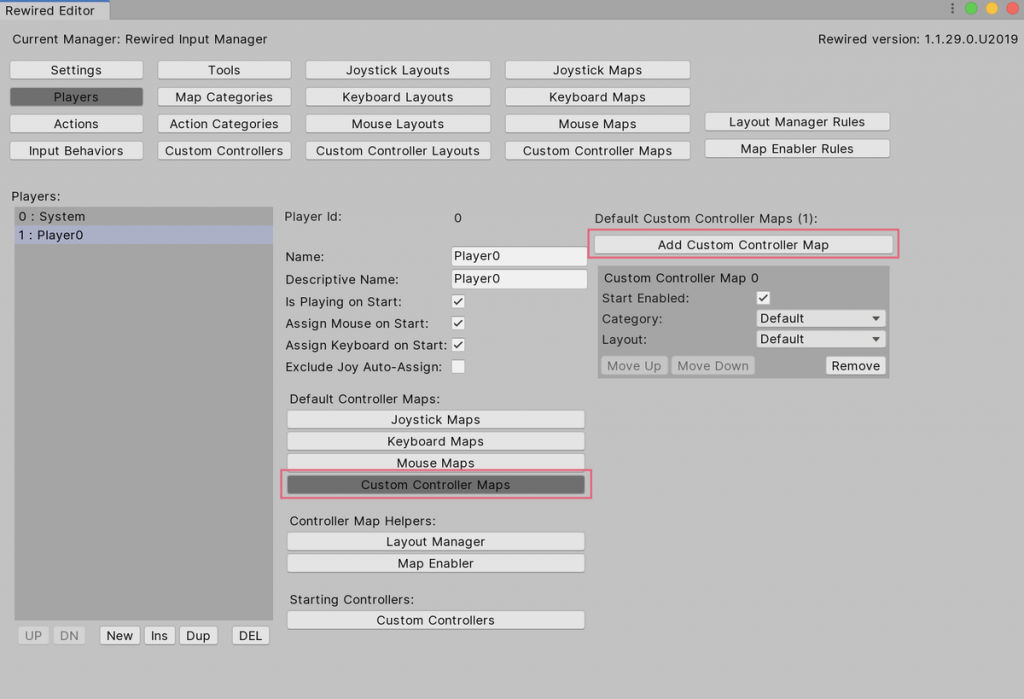The width and height of the screenshot is (1024, 699).
Task: Open Custom Controller Layouts
Action: pos(398,151)
